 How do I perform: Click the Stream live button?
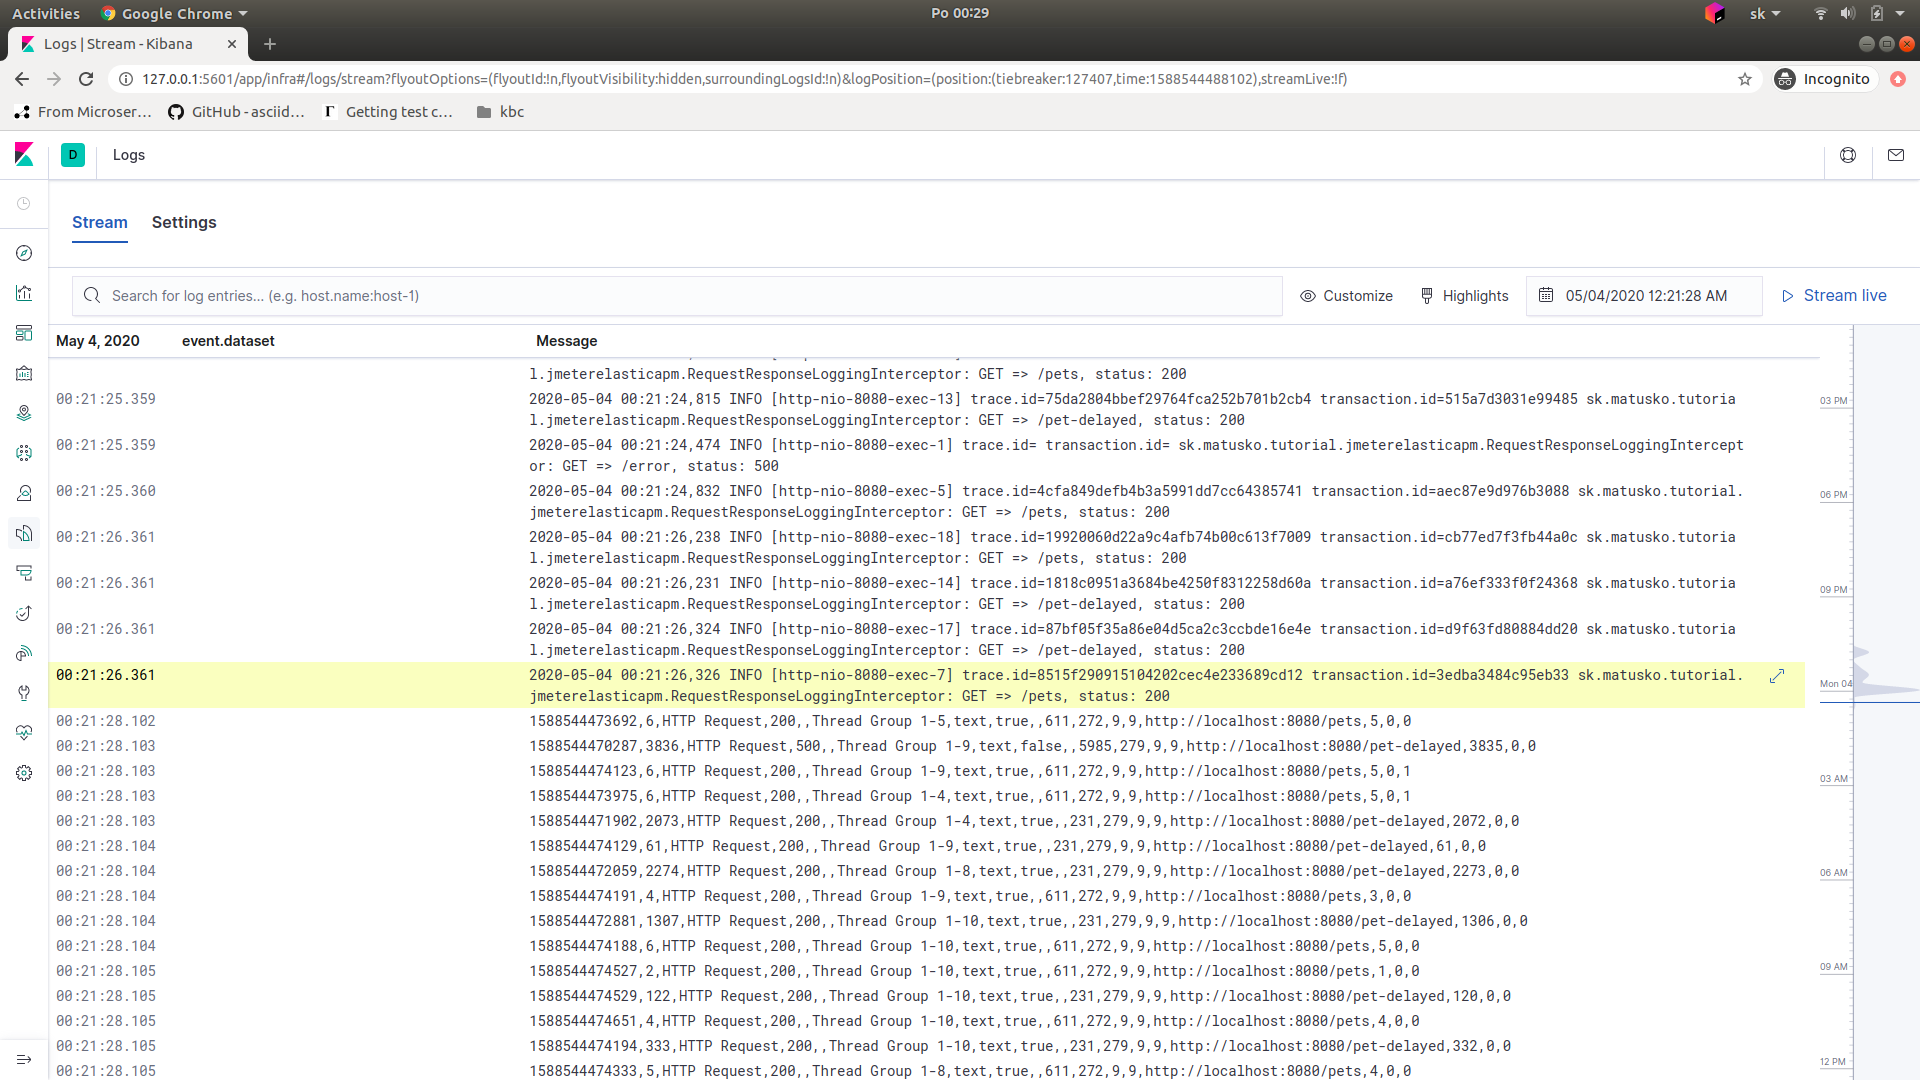click(x=1834, y=294)
